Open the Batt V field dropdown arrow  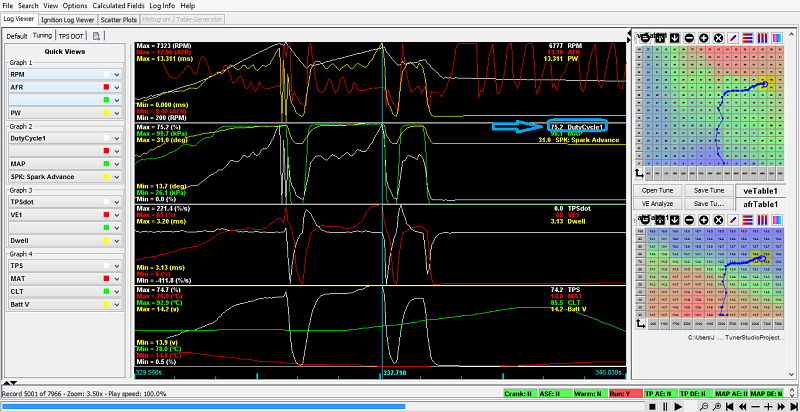tap(117, 304)
